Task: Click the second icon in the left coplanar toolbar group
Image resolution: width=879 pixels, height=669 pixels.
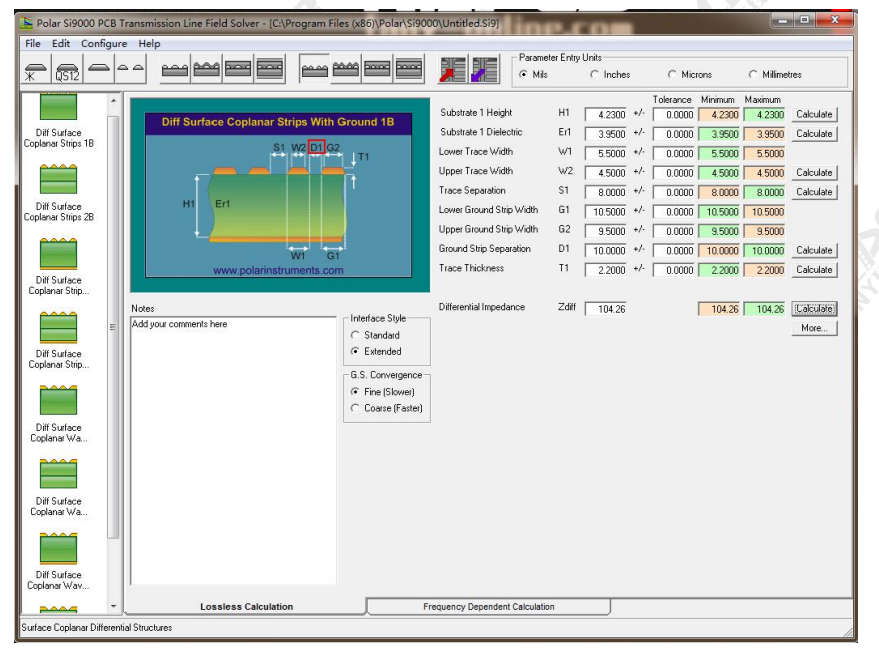Action: tap(206, 70)
